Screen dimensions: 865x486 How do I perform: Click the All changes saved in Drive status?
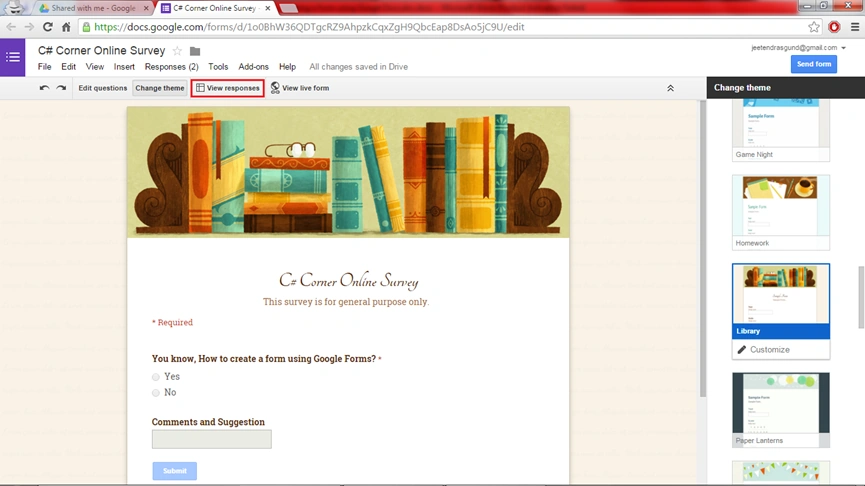point(359,67)
